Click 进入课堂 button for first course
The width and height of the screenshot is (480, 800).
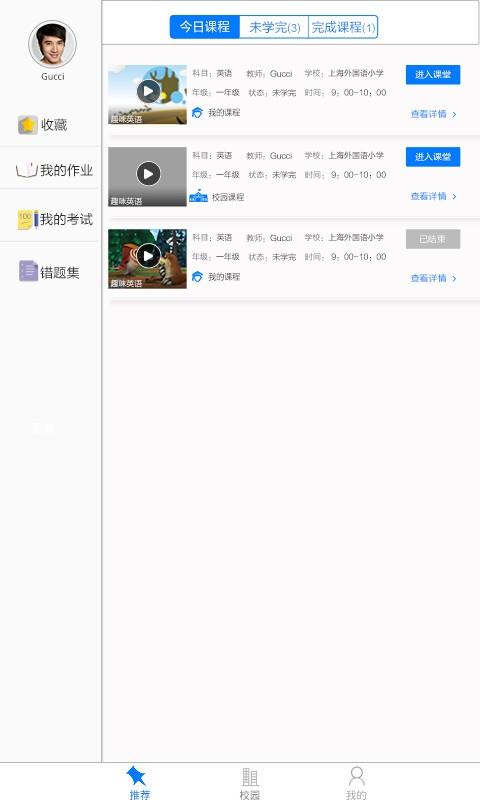433,74
